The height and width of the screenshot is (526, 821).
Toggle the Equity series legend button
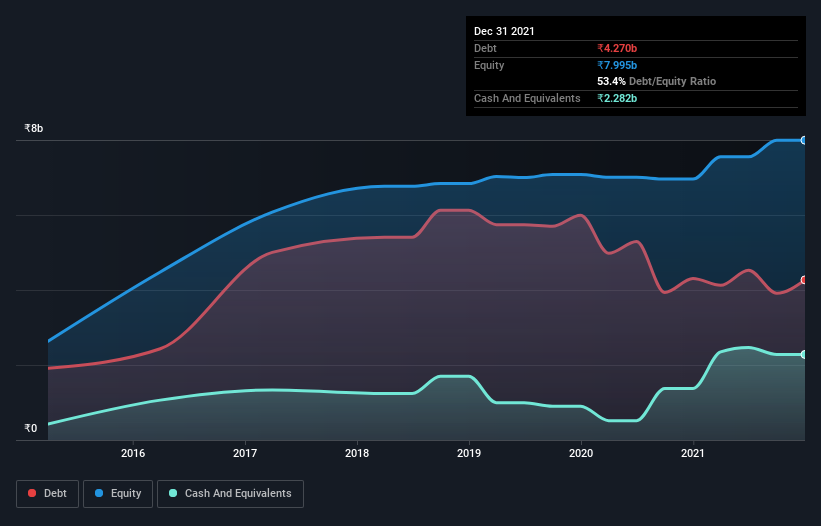click(x=118, y=494)
